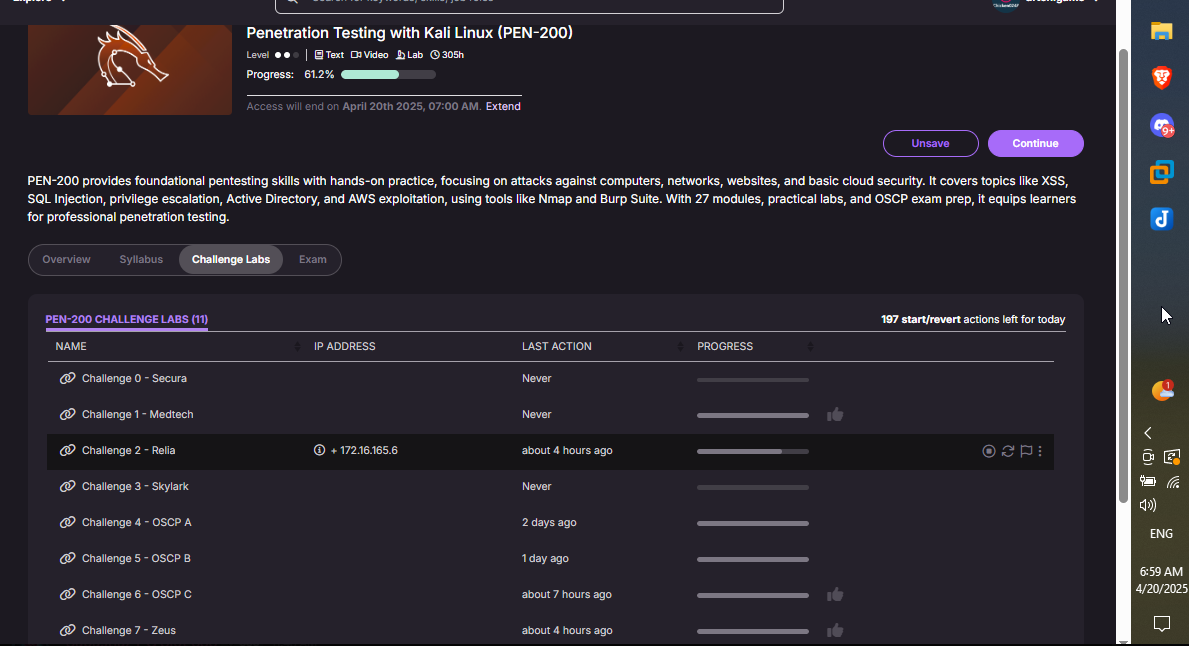Viewport: 1189px width, 646px height.
Task: Click the Extend access link
Action: (x=503, y=106)
